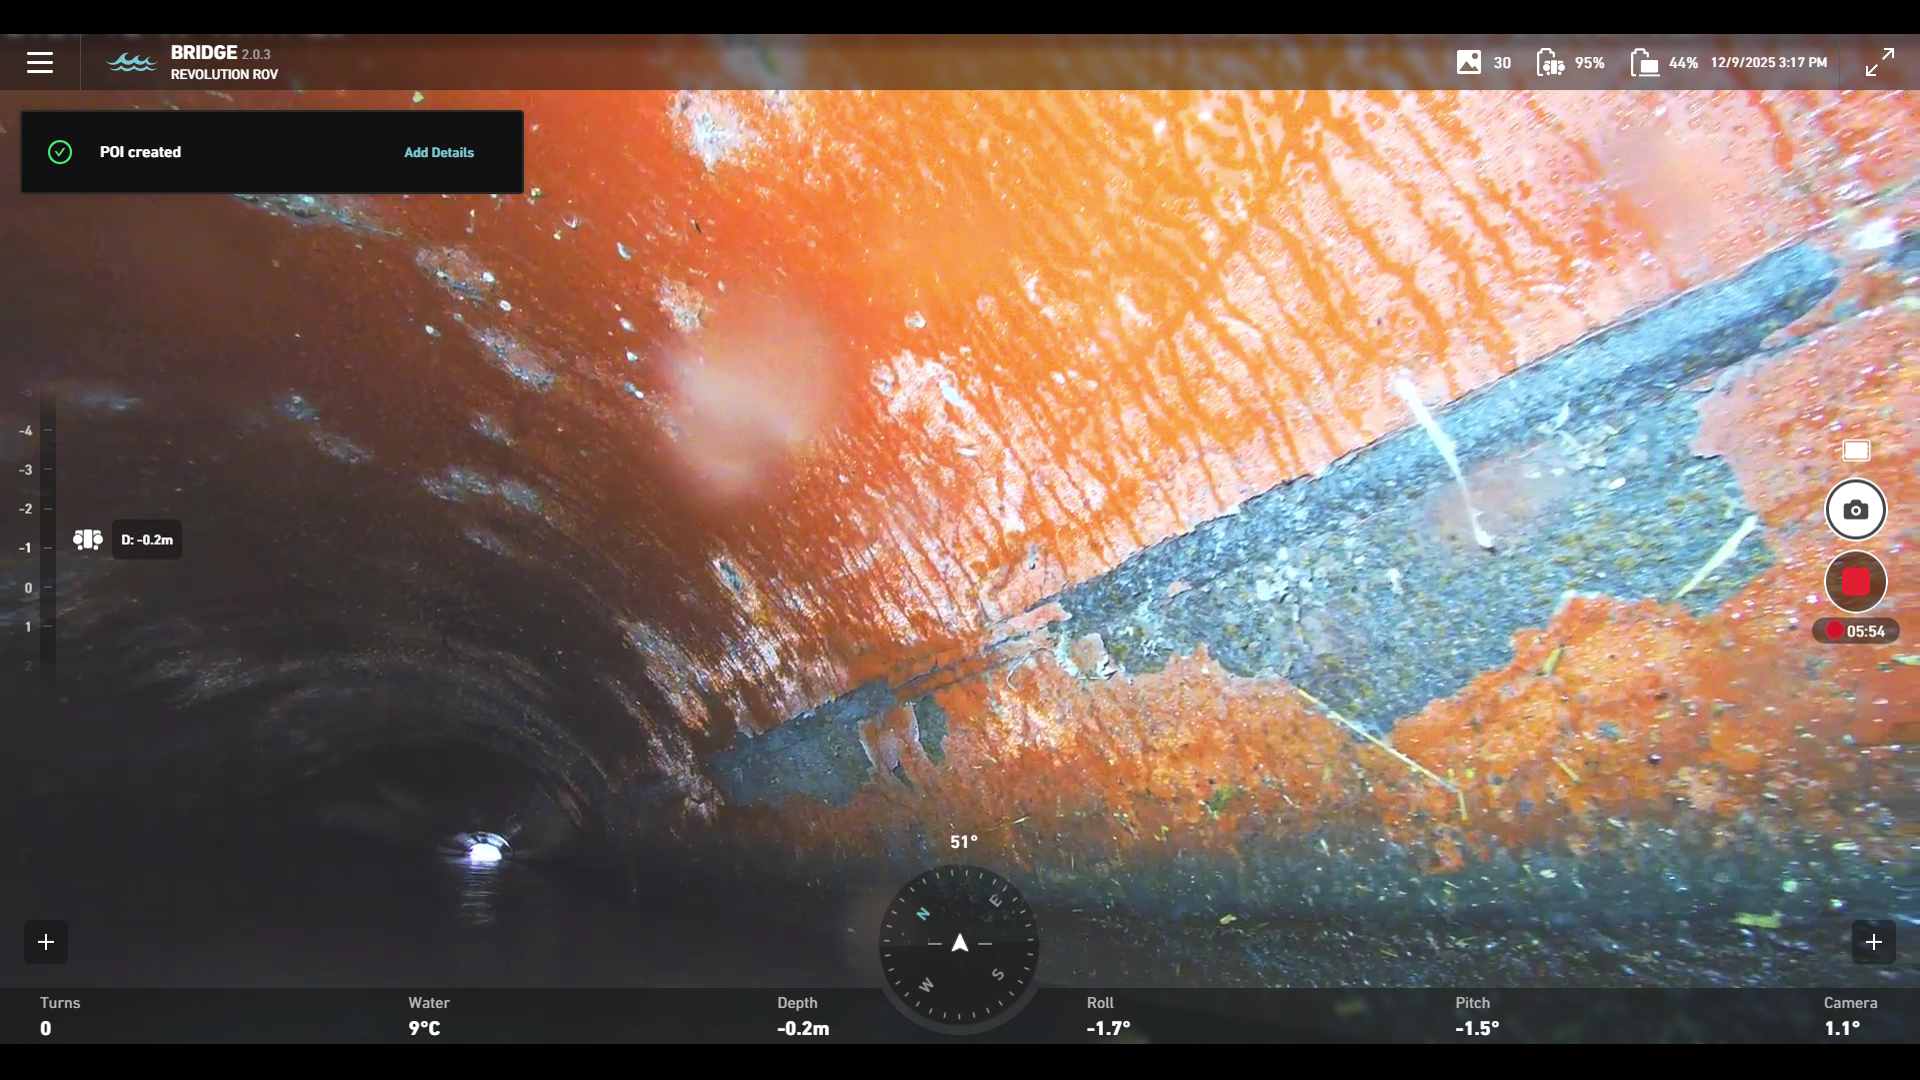
Task: Toggle the white aspect ratio rectangle icon
Action: pos(1856,451)
